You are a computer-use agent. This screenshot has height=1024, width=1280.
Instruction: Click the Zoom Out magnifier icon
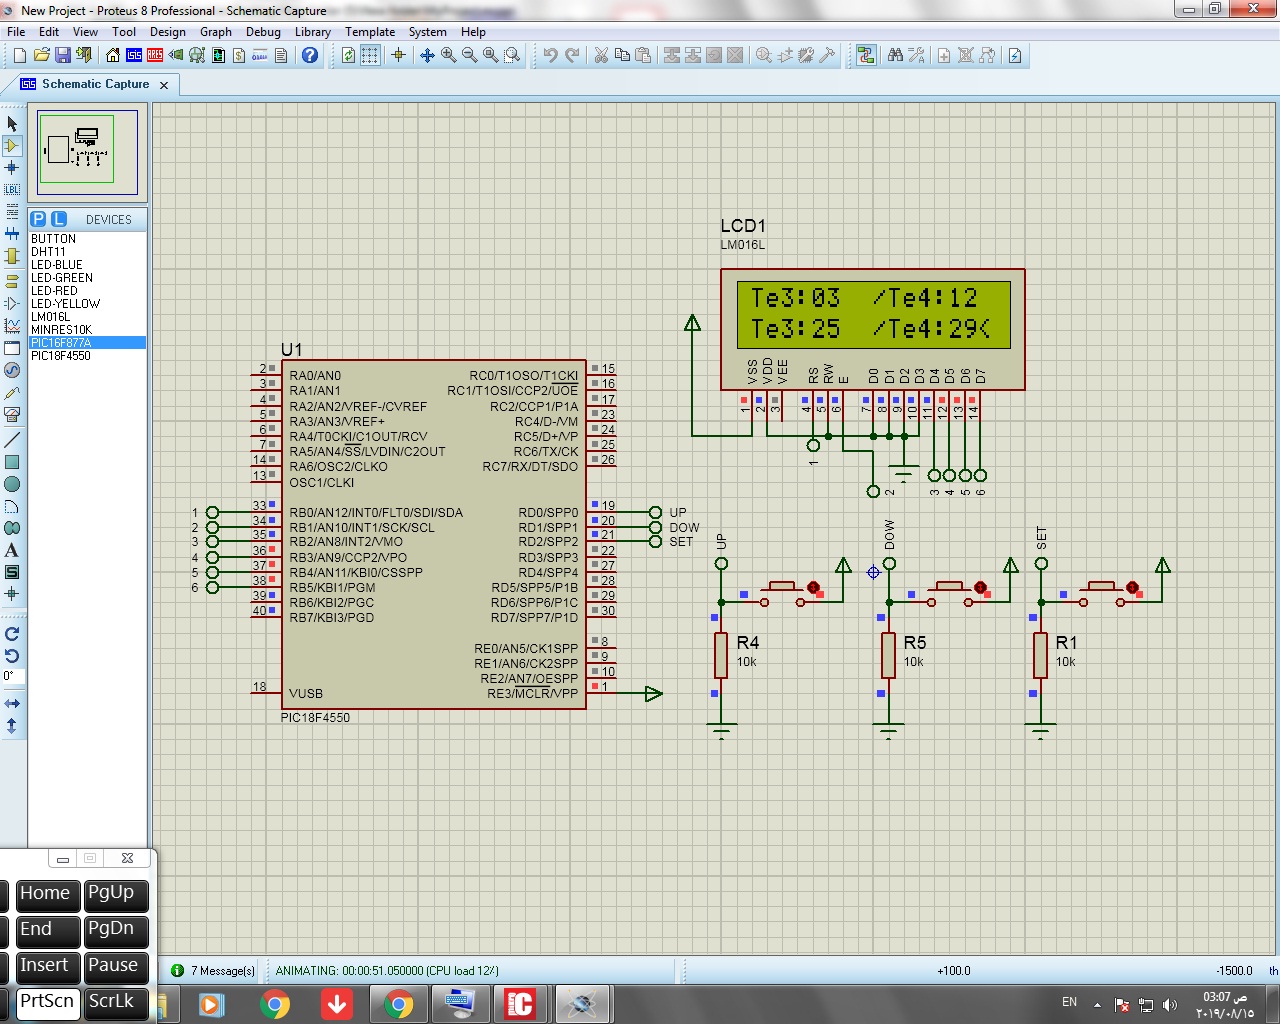[x=470, y=56]
